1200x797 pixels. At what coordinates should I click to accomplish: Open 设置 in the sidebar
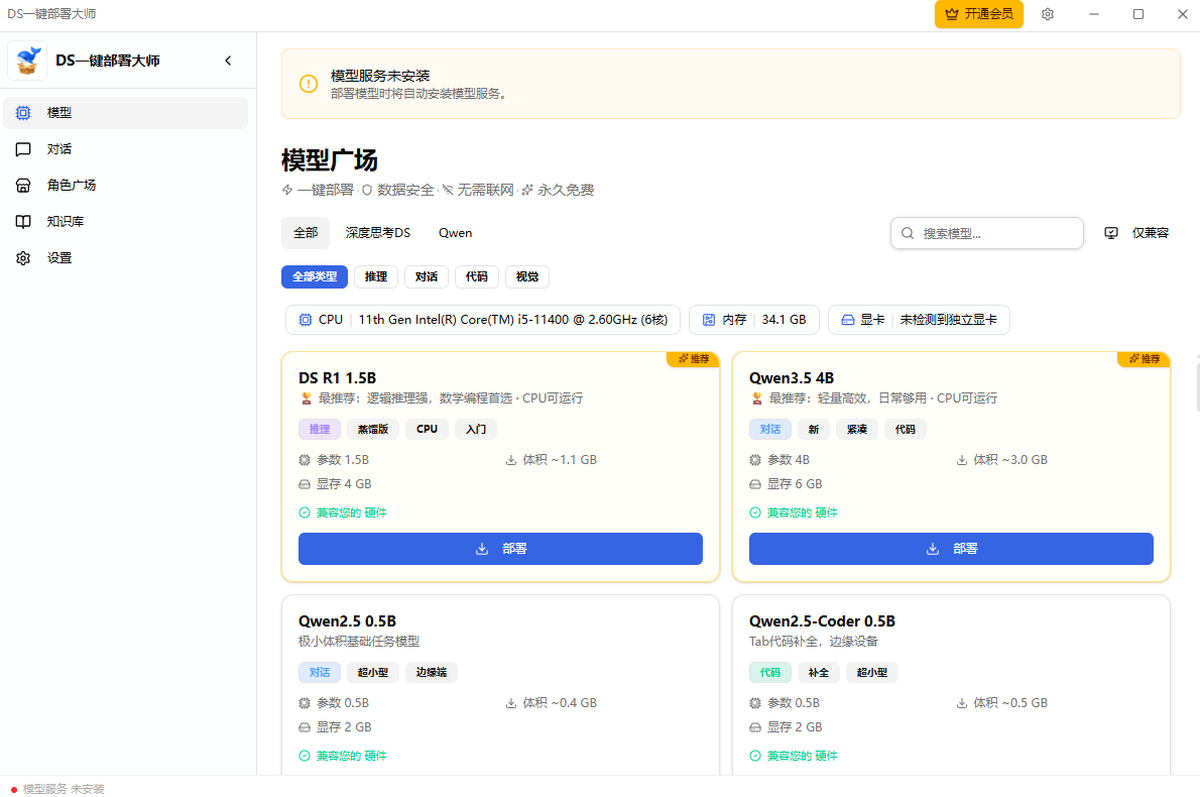click(125, 258)
